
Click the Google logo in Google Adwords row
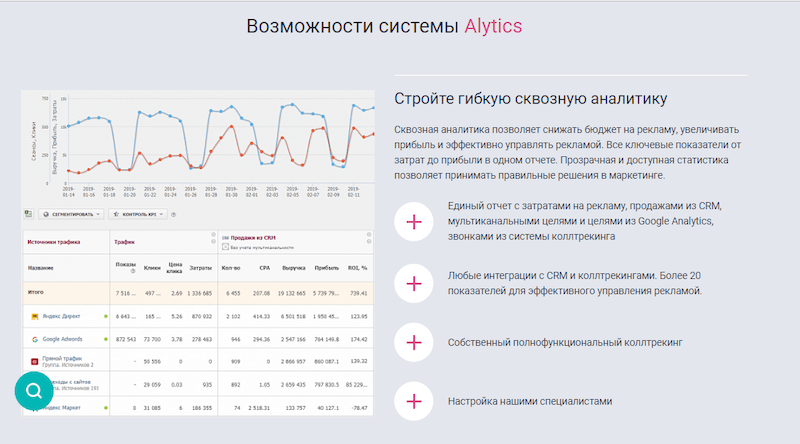point(35,339)
